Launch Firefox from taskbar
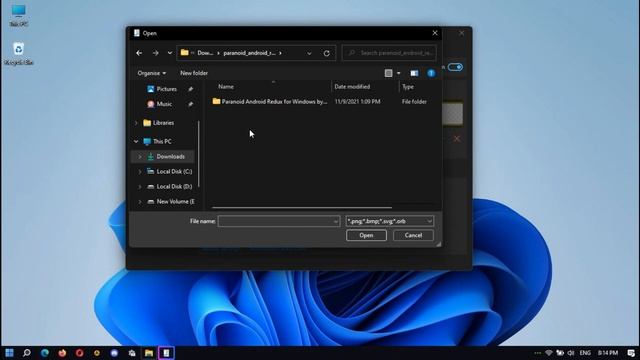The height and width of the screenshot is (360, 640). click(x=62, y=353)
